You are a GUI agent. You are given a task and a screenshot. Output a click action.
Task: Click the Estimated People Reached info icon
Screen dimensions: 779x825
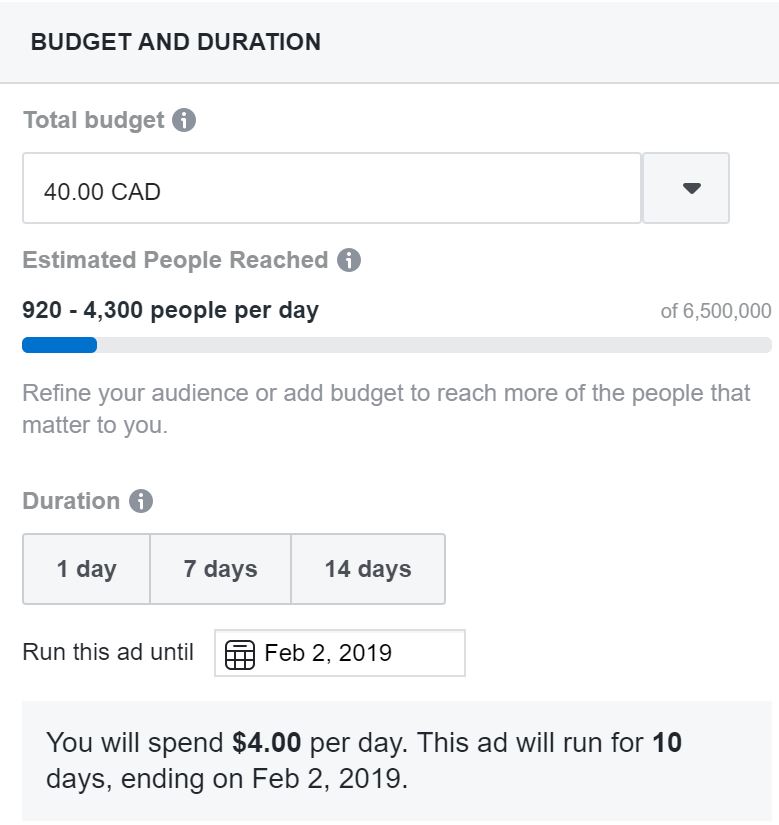[x=349, y=261]
